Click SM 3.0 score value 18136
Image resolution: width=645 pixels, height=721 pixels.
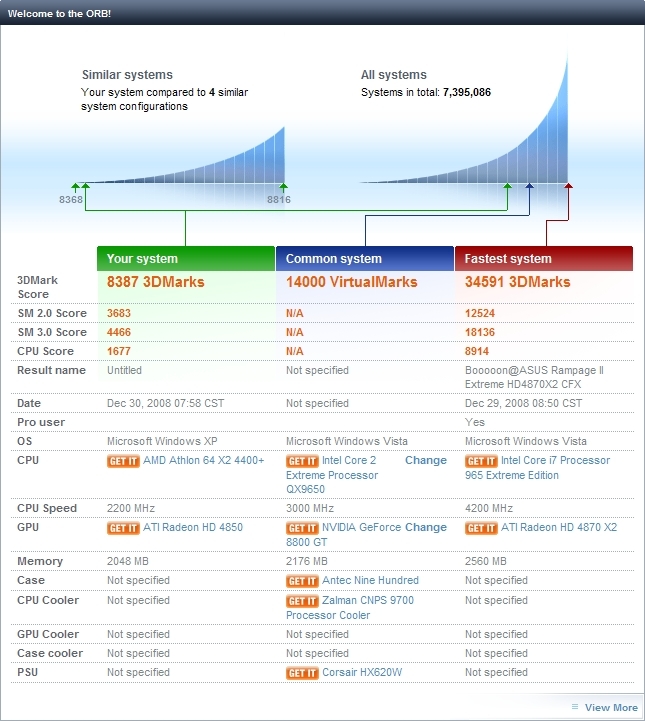pyautogui.click(x=479, y=332)
